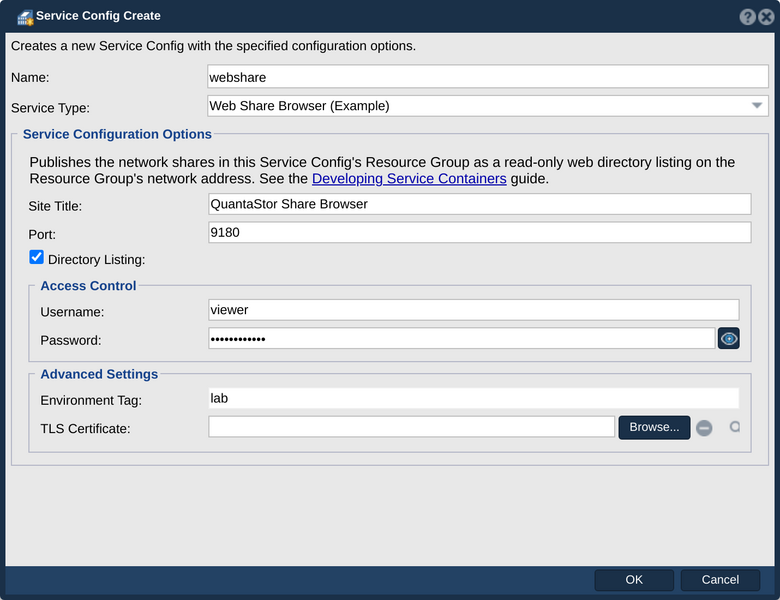The image size is (780, 600).
Task: Click the 'Service Config Create' title text
Action: click(x=98, y=16)
